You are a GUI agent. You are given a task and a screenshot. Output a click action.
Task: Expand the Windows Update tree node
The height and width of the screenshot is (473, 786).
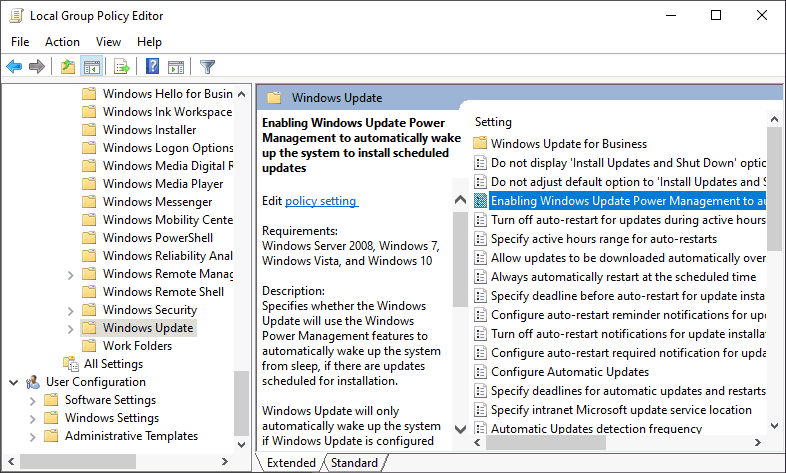pos(71,329)
